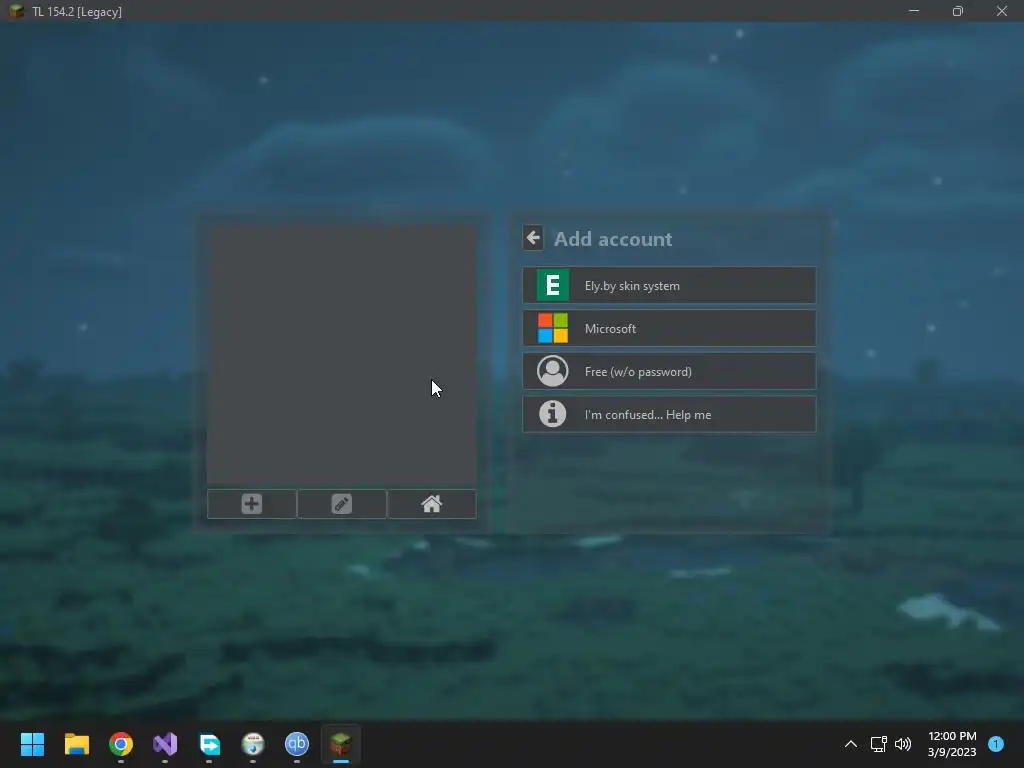
Task: Open the network status tray icon
Action: (878, 744)
